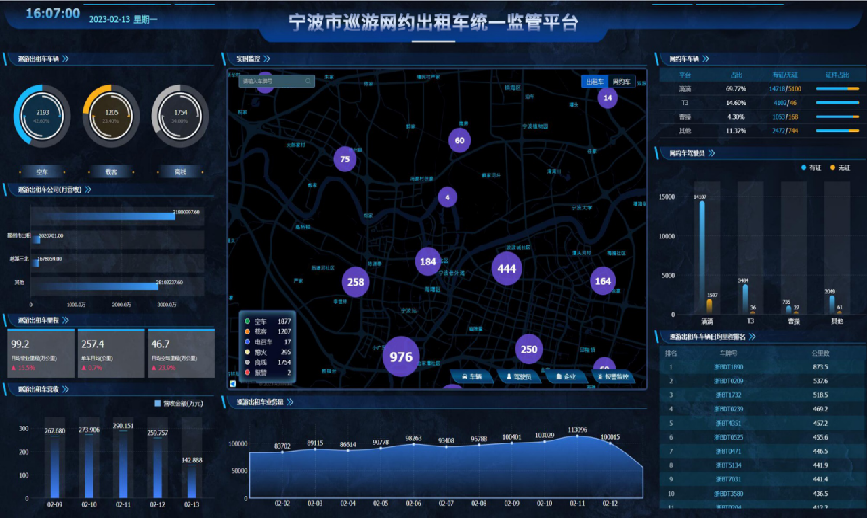
Task: Click the 444 vehicle cluster marker
Action: click(507, 268)
